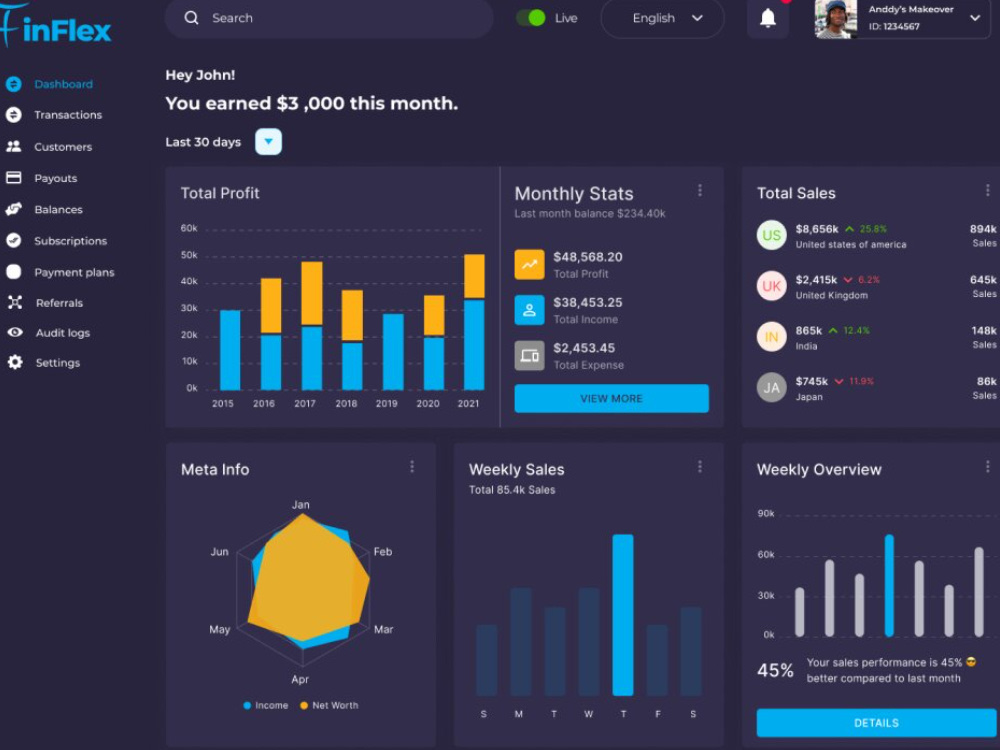Viewport: 1000px width, 750px height.
Task: Click the Audit logs eye icon
Action: coord(15,332)
